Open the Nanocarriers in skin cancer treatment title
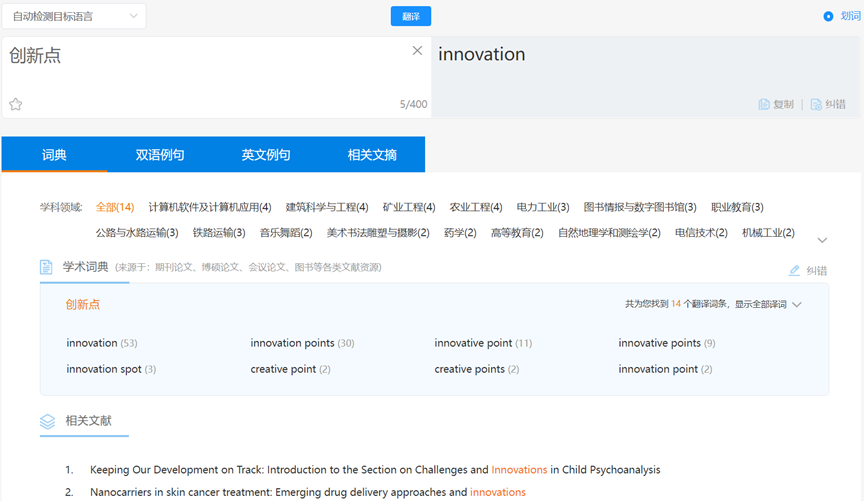864x501 pixels. [x=307, y=492]
